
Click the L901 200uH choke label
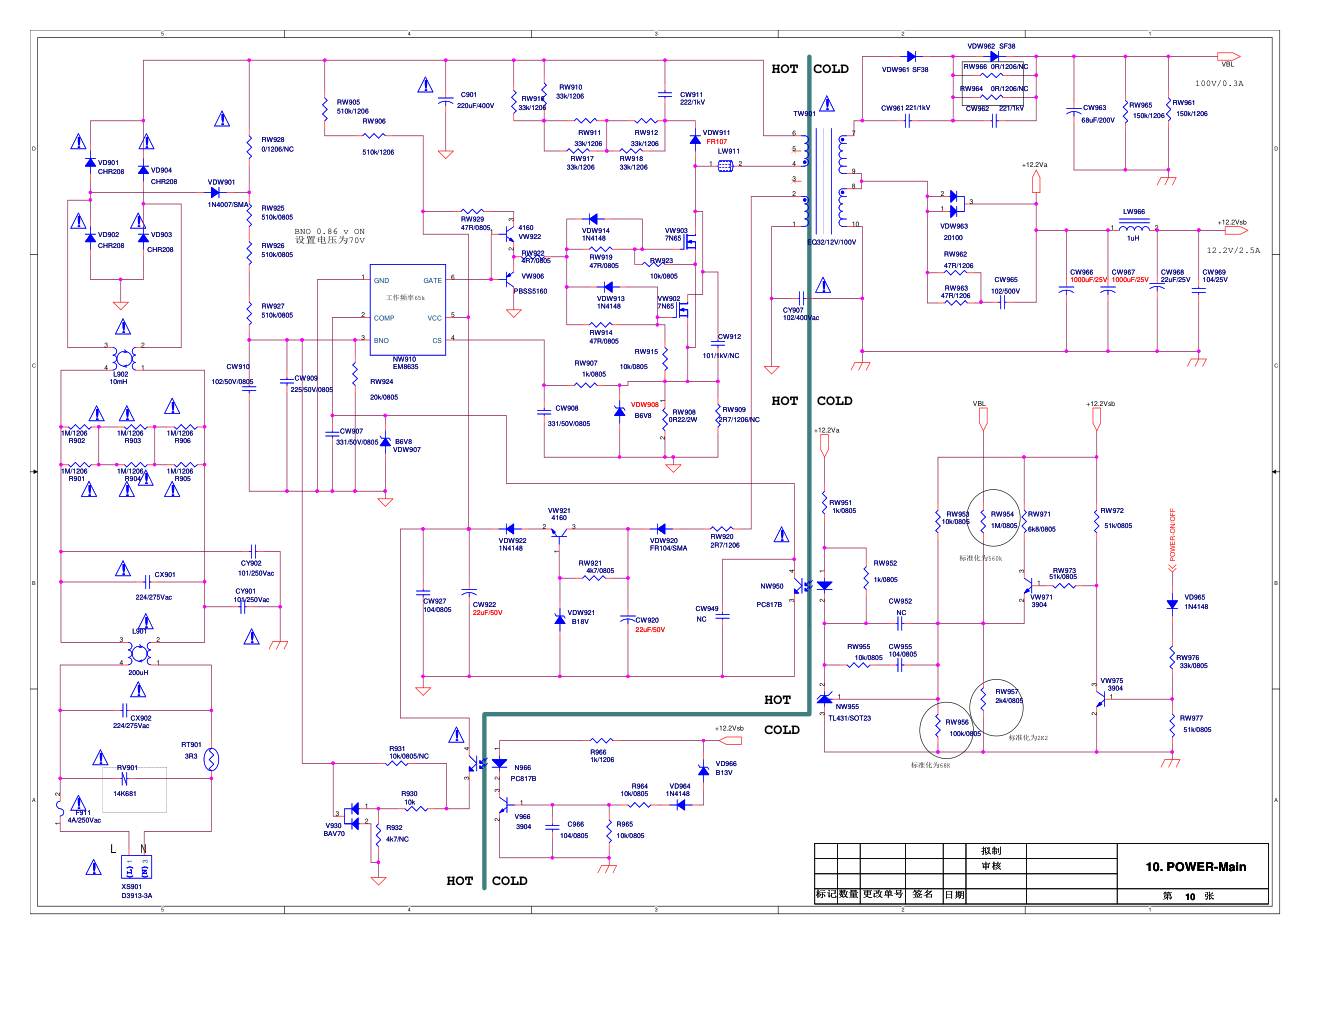pos(139,631)
